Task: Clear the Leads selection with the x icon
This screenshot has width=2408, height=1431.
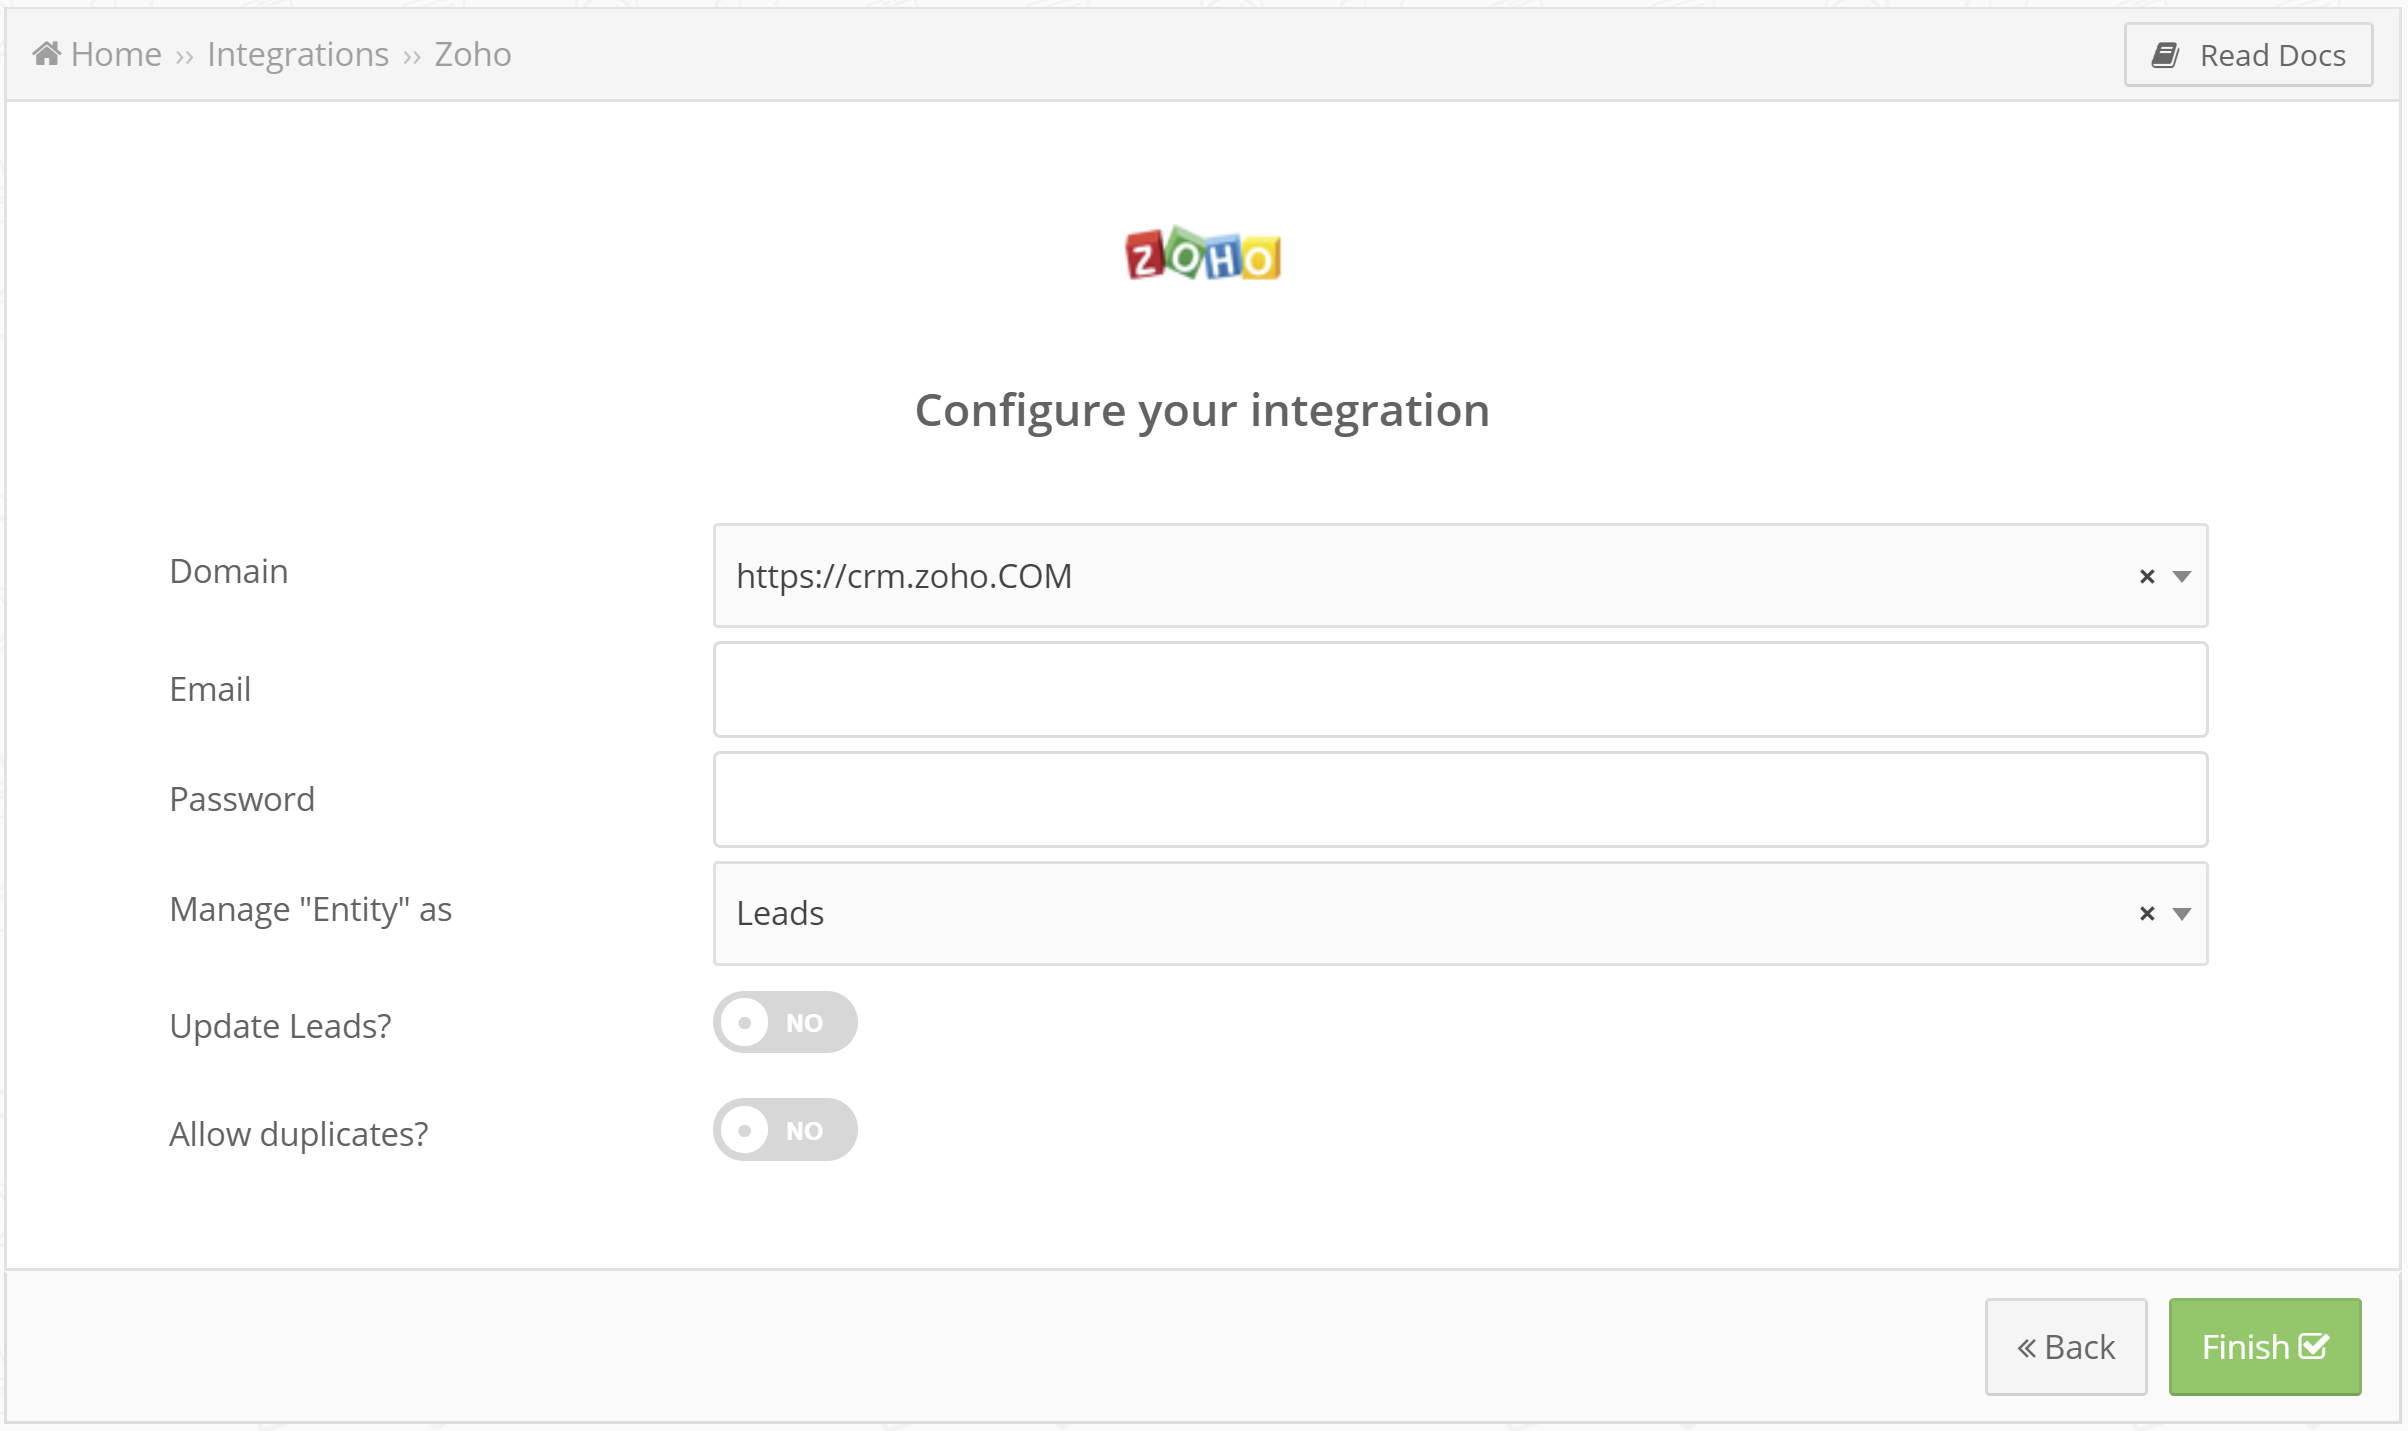Action: (x=2146, y=913)
